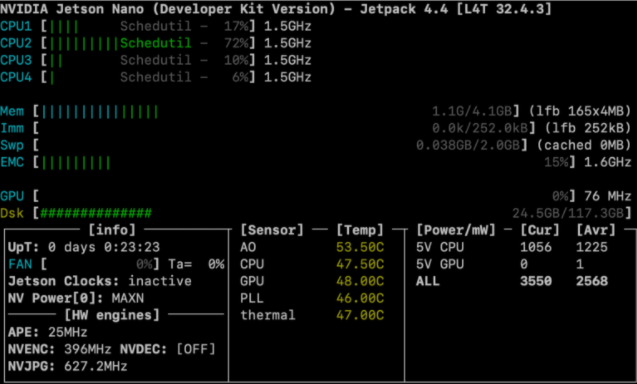Click the Swp label
Viewport: 637px width, 384px height.
click(12, 145)
